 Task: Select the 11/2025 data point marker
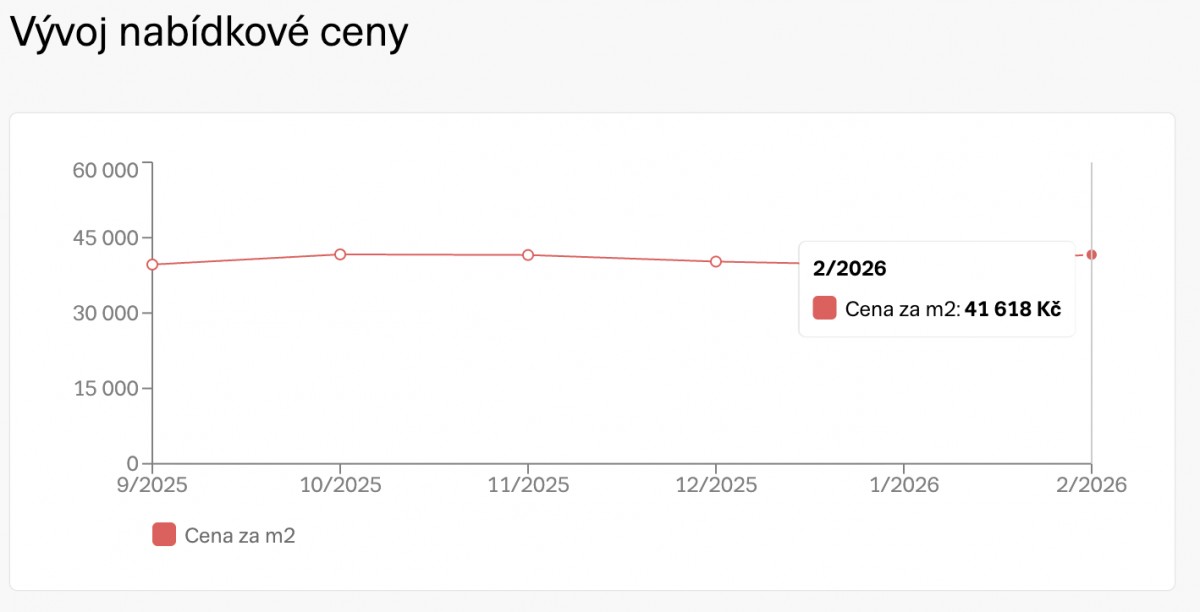528,255
